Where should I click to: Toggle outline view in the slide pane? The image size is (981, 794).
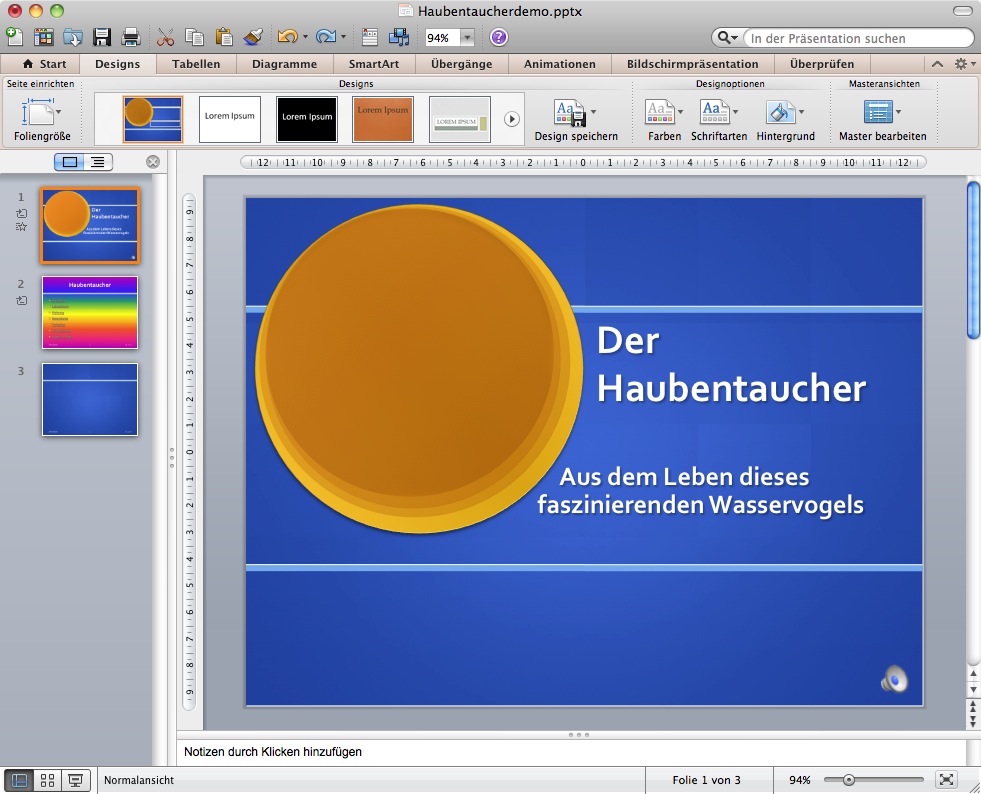(x=98, y=162)
